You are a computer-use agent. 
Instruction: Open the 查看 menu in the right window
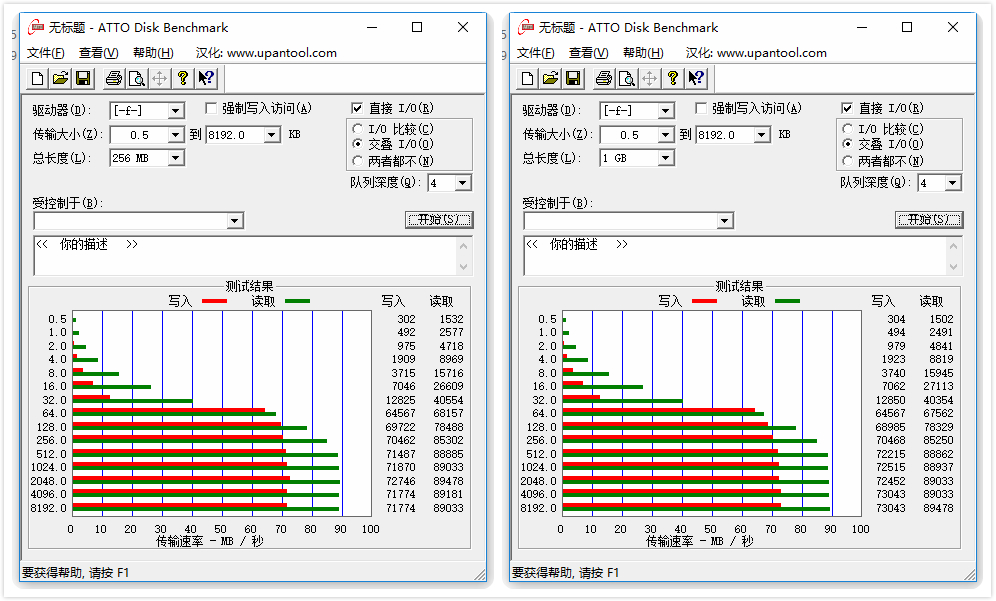[588, 52]
